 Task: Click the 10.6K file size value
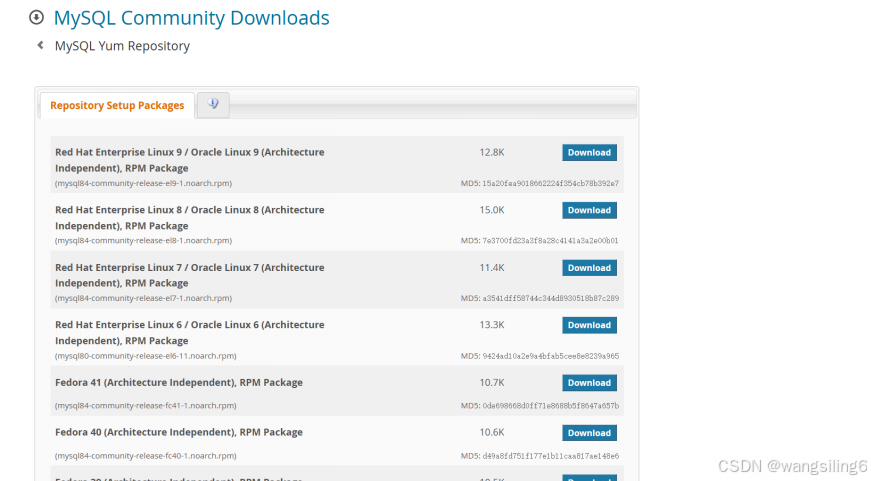(492, 432)
